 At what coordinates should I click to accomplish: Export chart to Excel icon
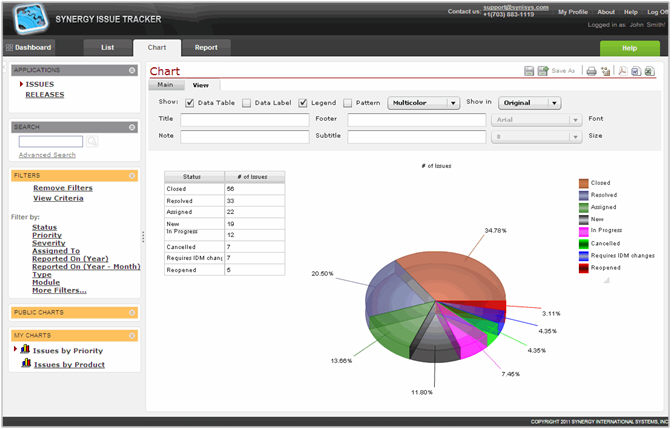[650, 71]
